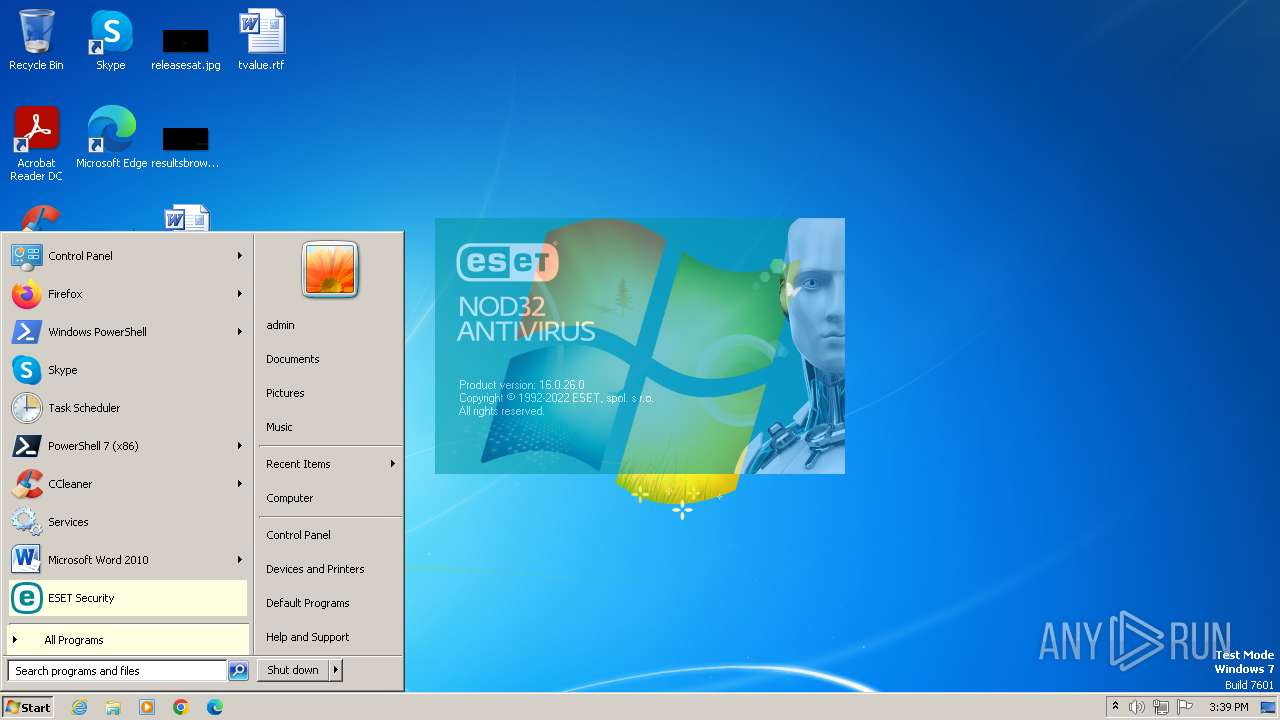
Task: Select tvalue.rtf document on desktop
Action: click(261, 40)
